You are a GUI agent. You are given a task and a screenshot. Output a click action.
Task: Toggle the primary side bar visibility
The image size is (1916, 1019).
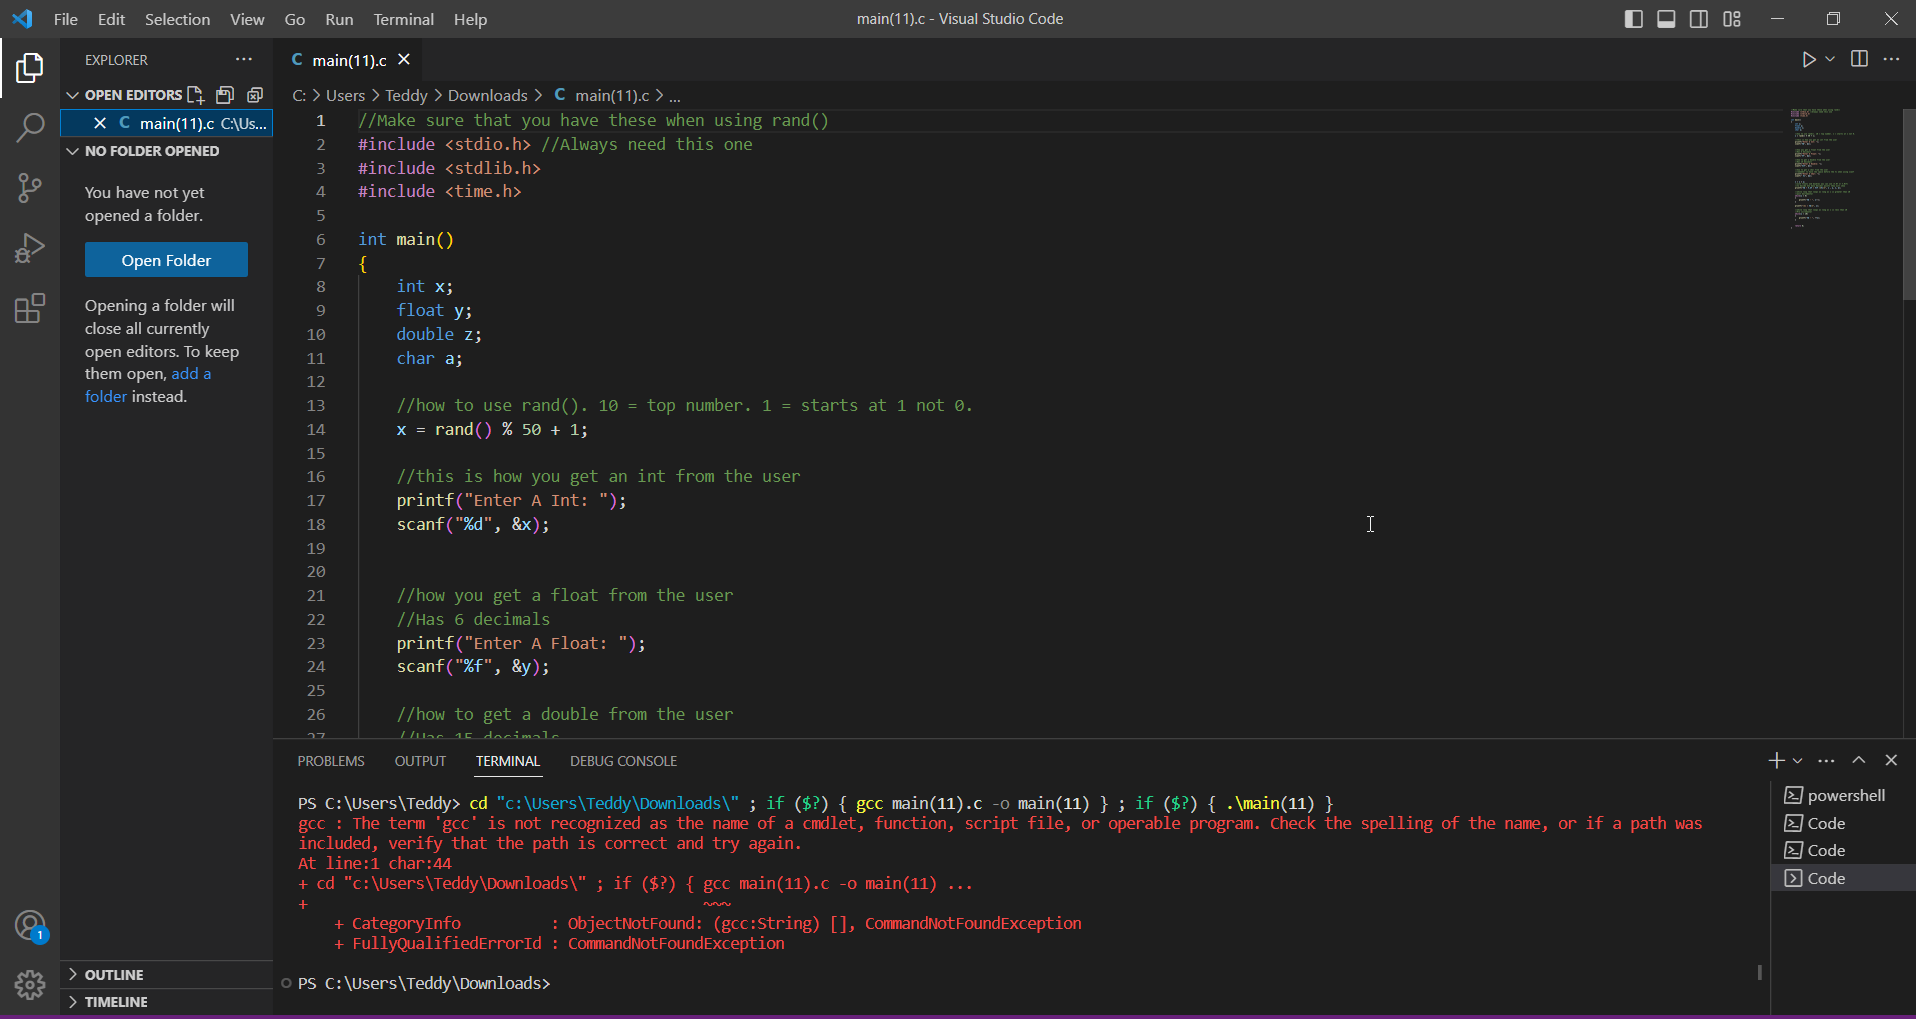coord(1633,19)
